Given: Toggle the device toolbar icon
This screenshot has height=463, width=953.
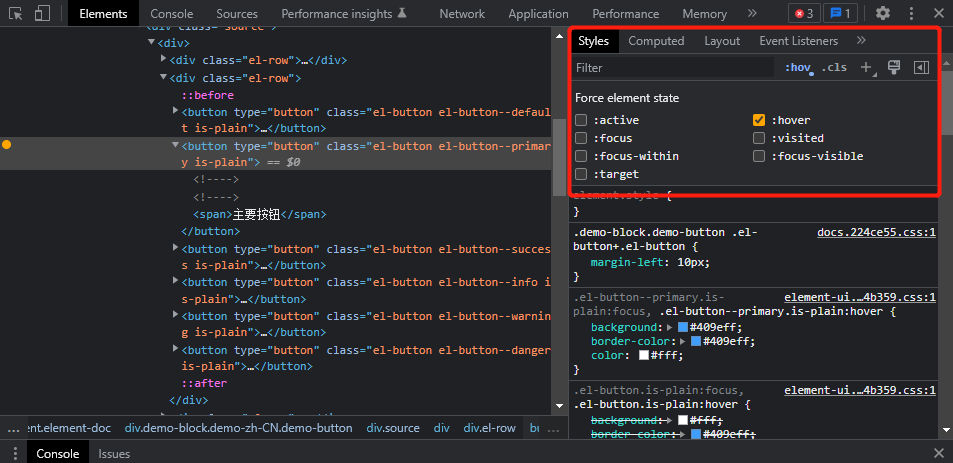Looking at the screenshot, I should [42, 13].
